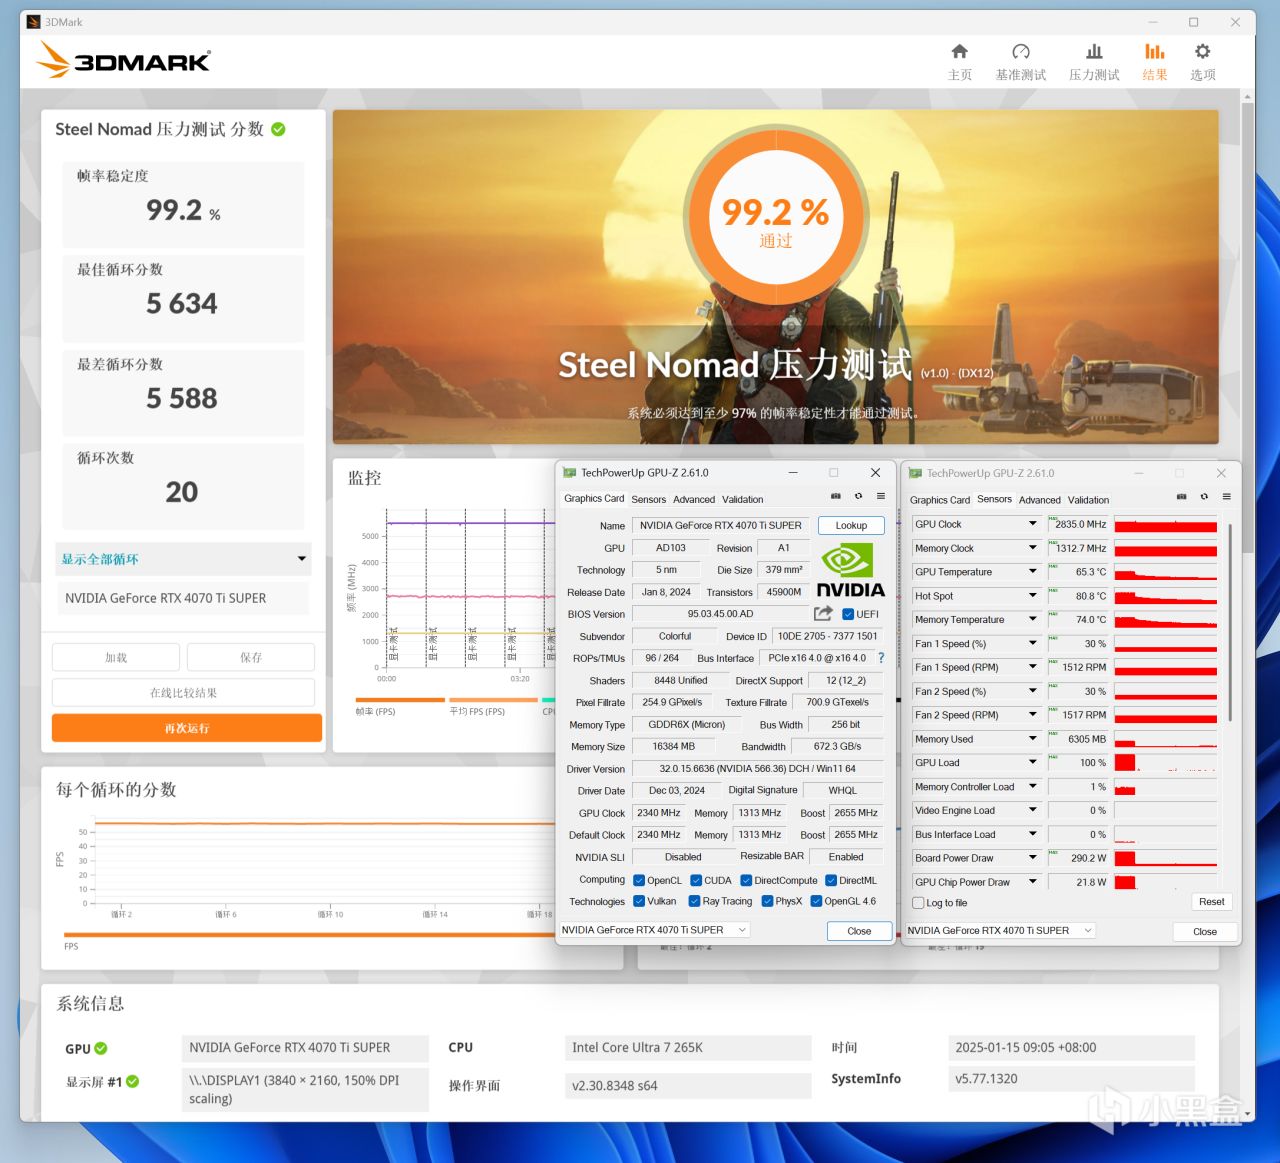
Task: Click the app icon in the Sensors GPU-Z title bar
Action: coord(915,473)
